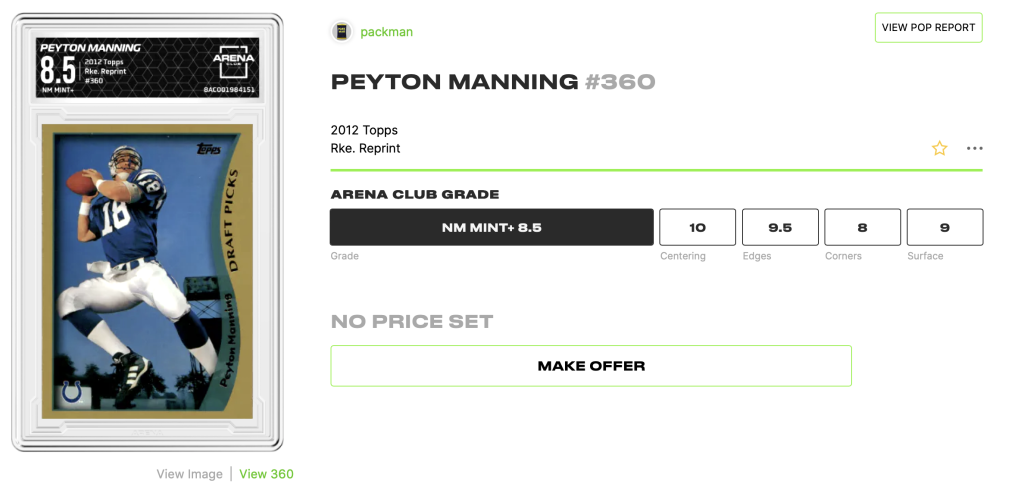Open the graded Peyton Manning card image
The image size is (1024, 493).
point(147,232)
